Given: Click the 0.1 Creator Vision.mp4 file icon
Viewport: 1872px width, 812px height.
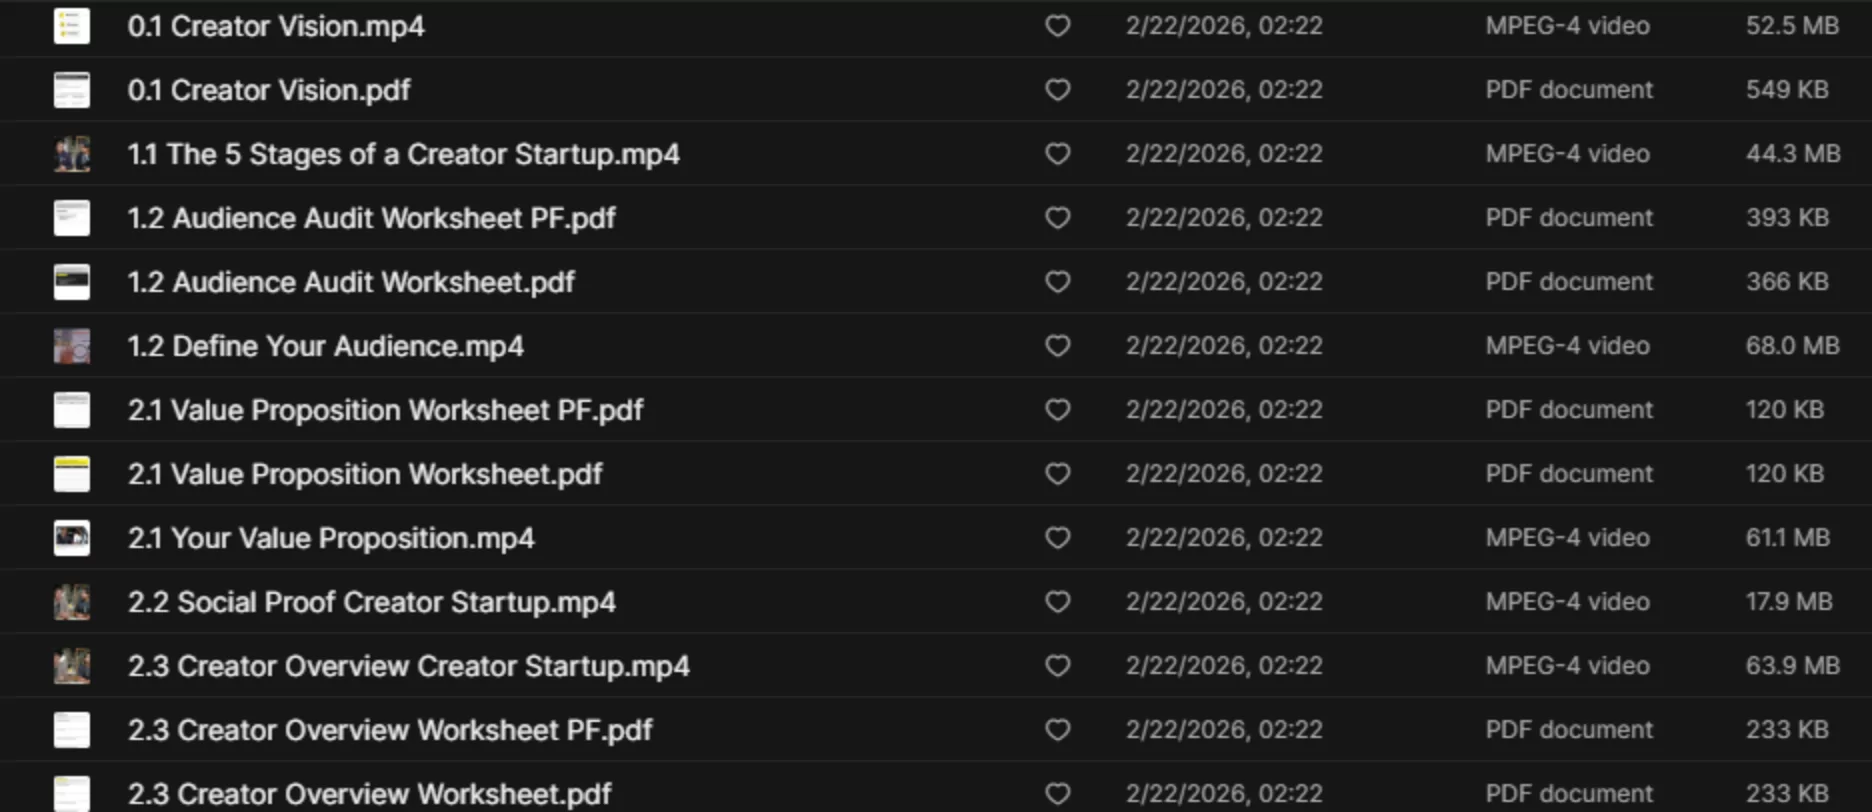Looking at the screenshot, I should coord(71,26).
